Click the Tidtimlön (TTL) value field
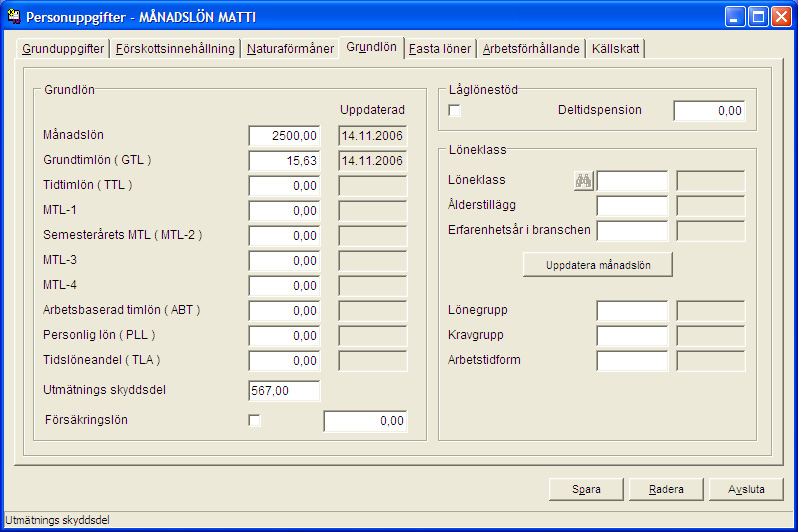Image resolution: width=798 pixels, height=532 pixels. [284, 186]
